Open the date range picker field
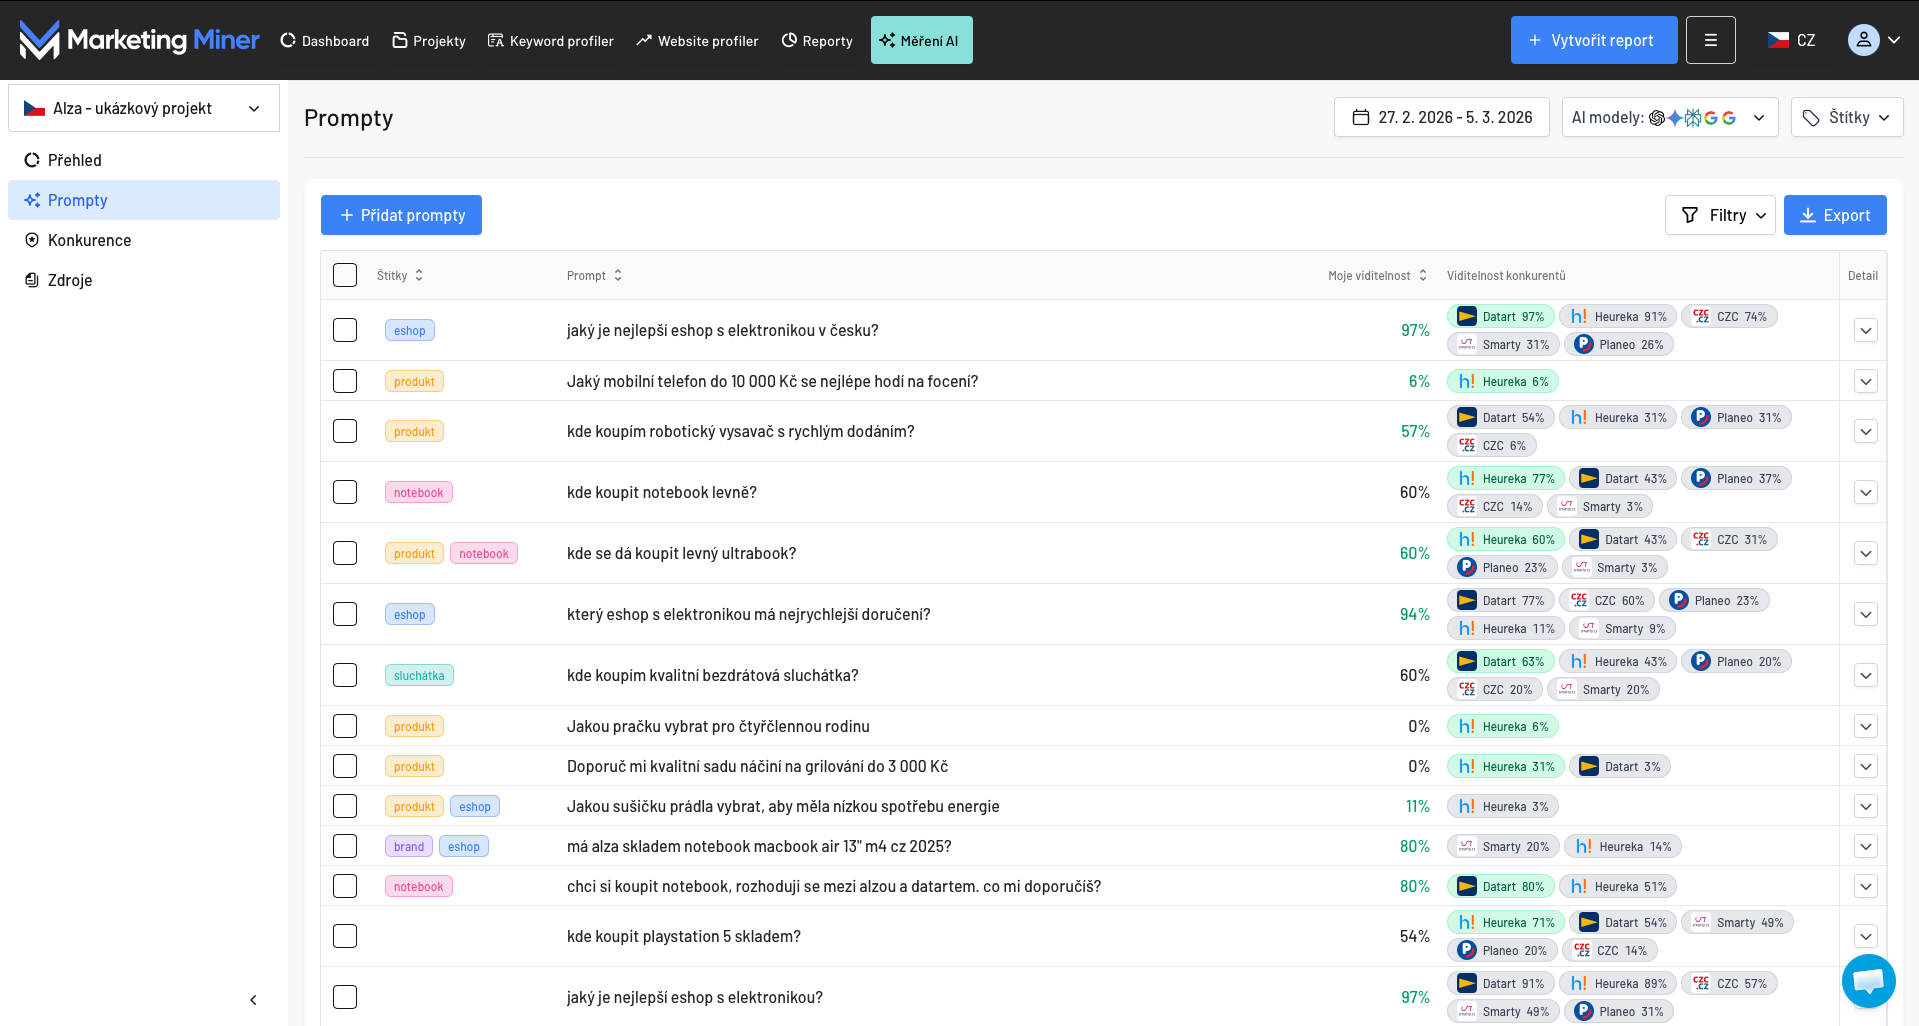Viewport: 1919px width, 1026px height. 1441,117
